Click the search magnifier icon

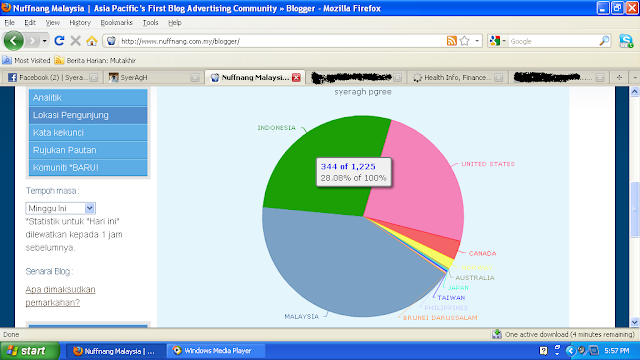[604, 41]
